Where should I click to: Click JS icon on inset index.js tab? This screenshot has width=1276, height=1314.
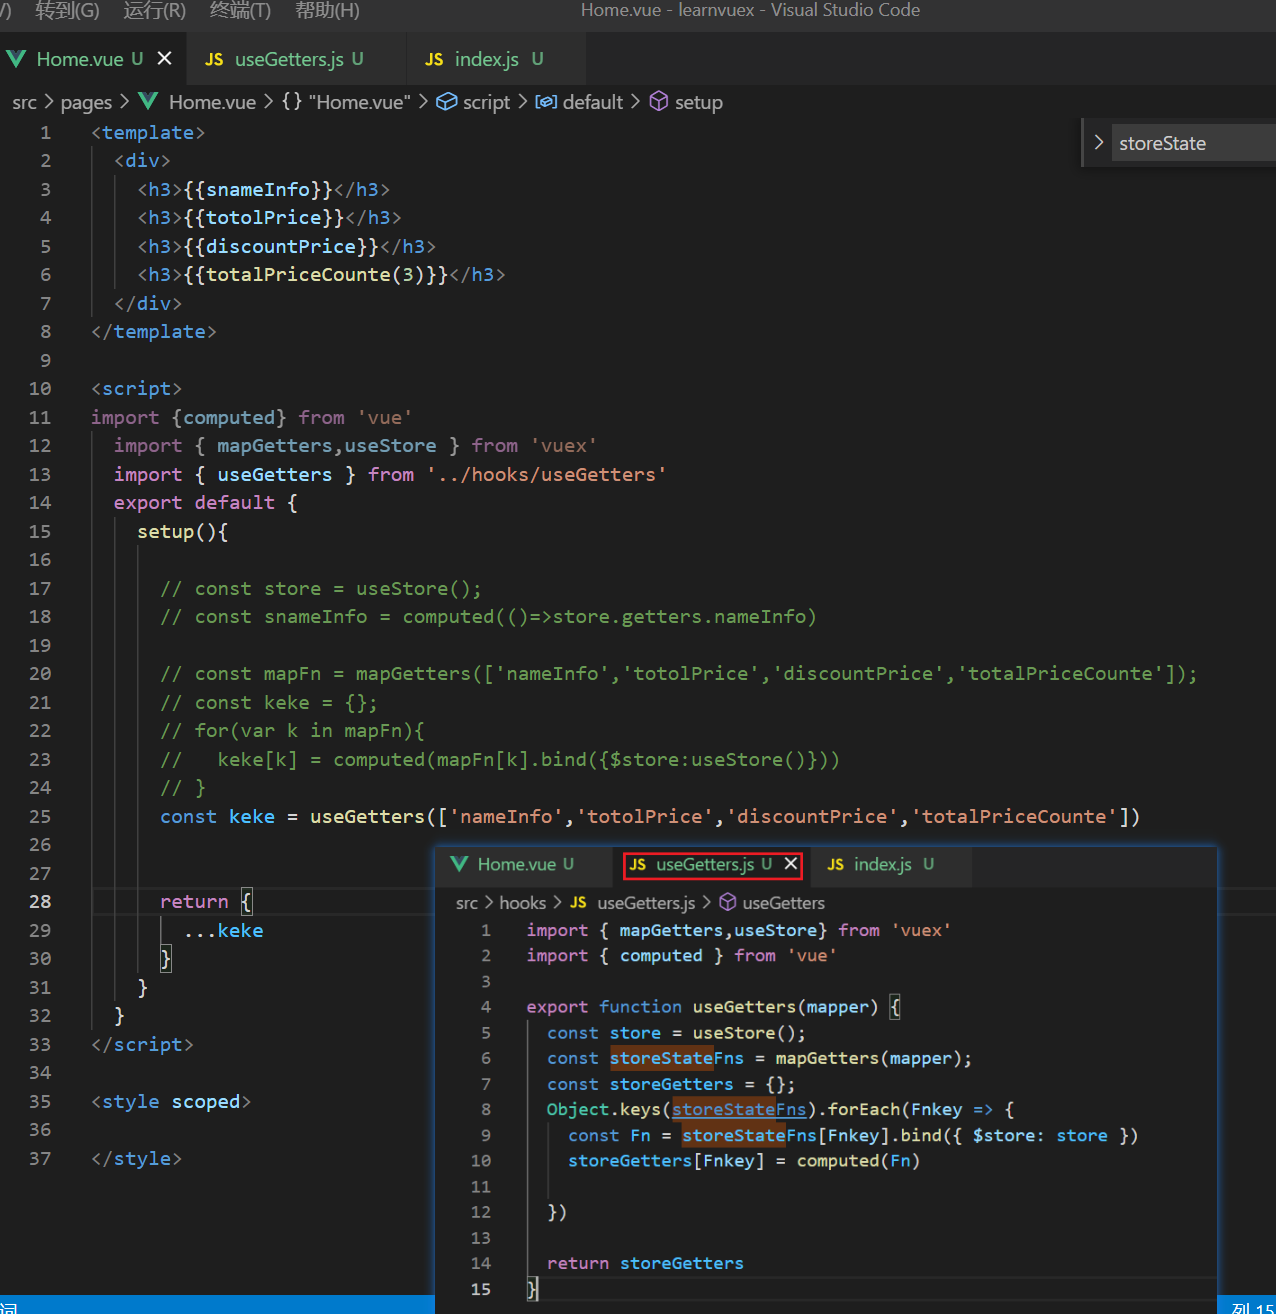[x=836, y=865]
